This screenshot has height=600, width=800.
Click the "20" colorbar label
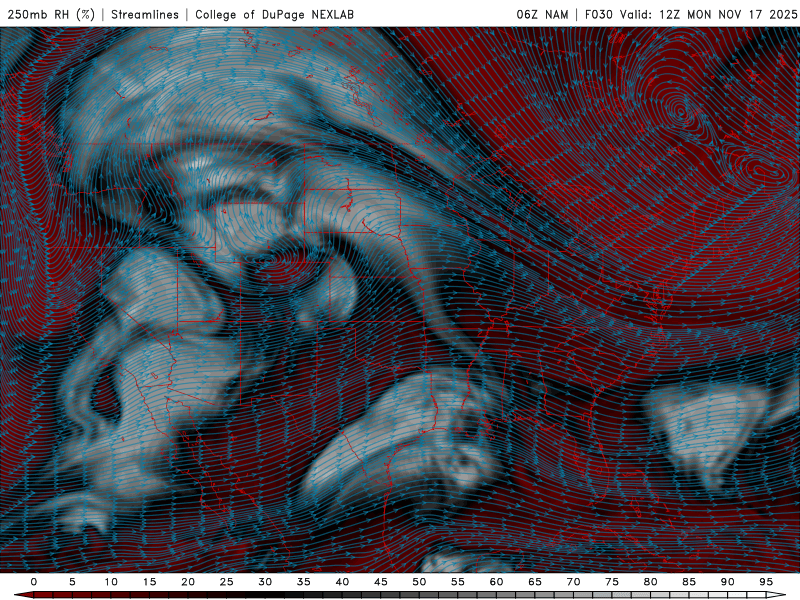pos(188,582)
